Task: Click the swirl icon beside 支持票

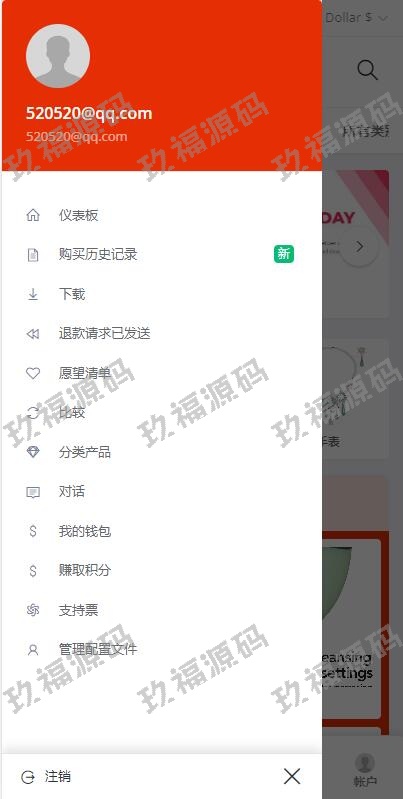Action: 33,610
